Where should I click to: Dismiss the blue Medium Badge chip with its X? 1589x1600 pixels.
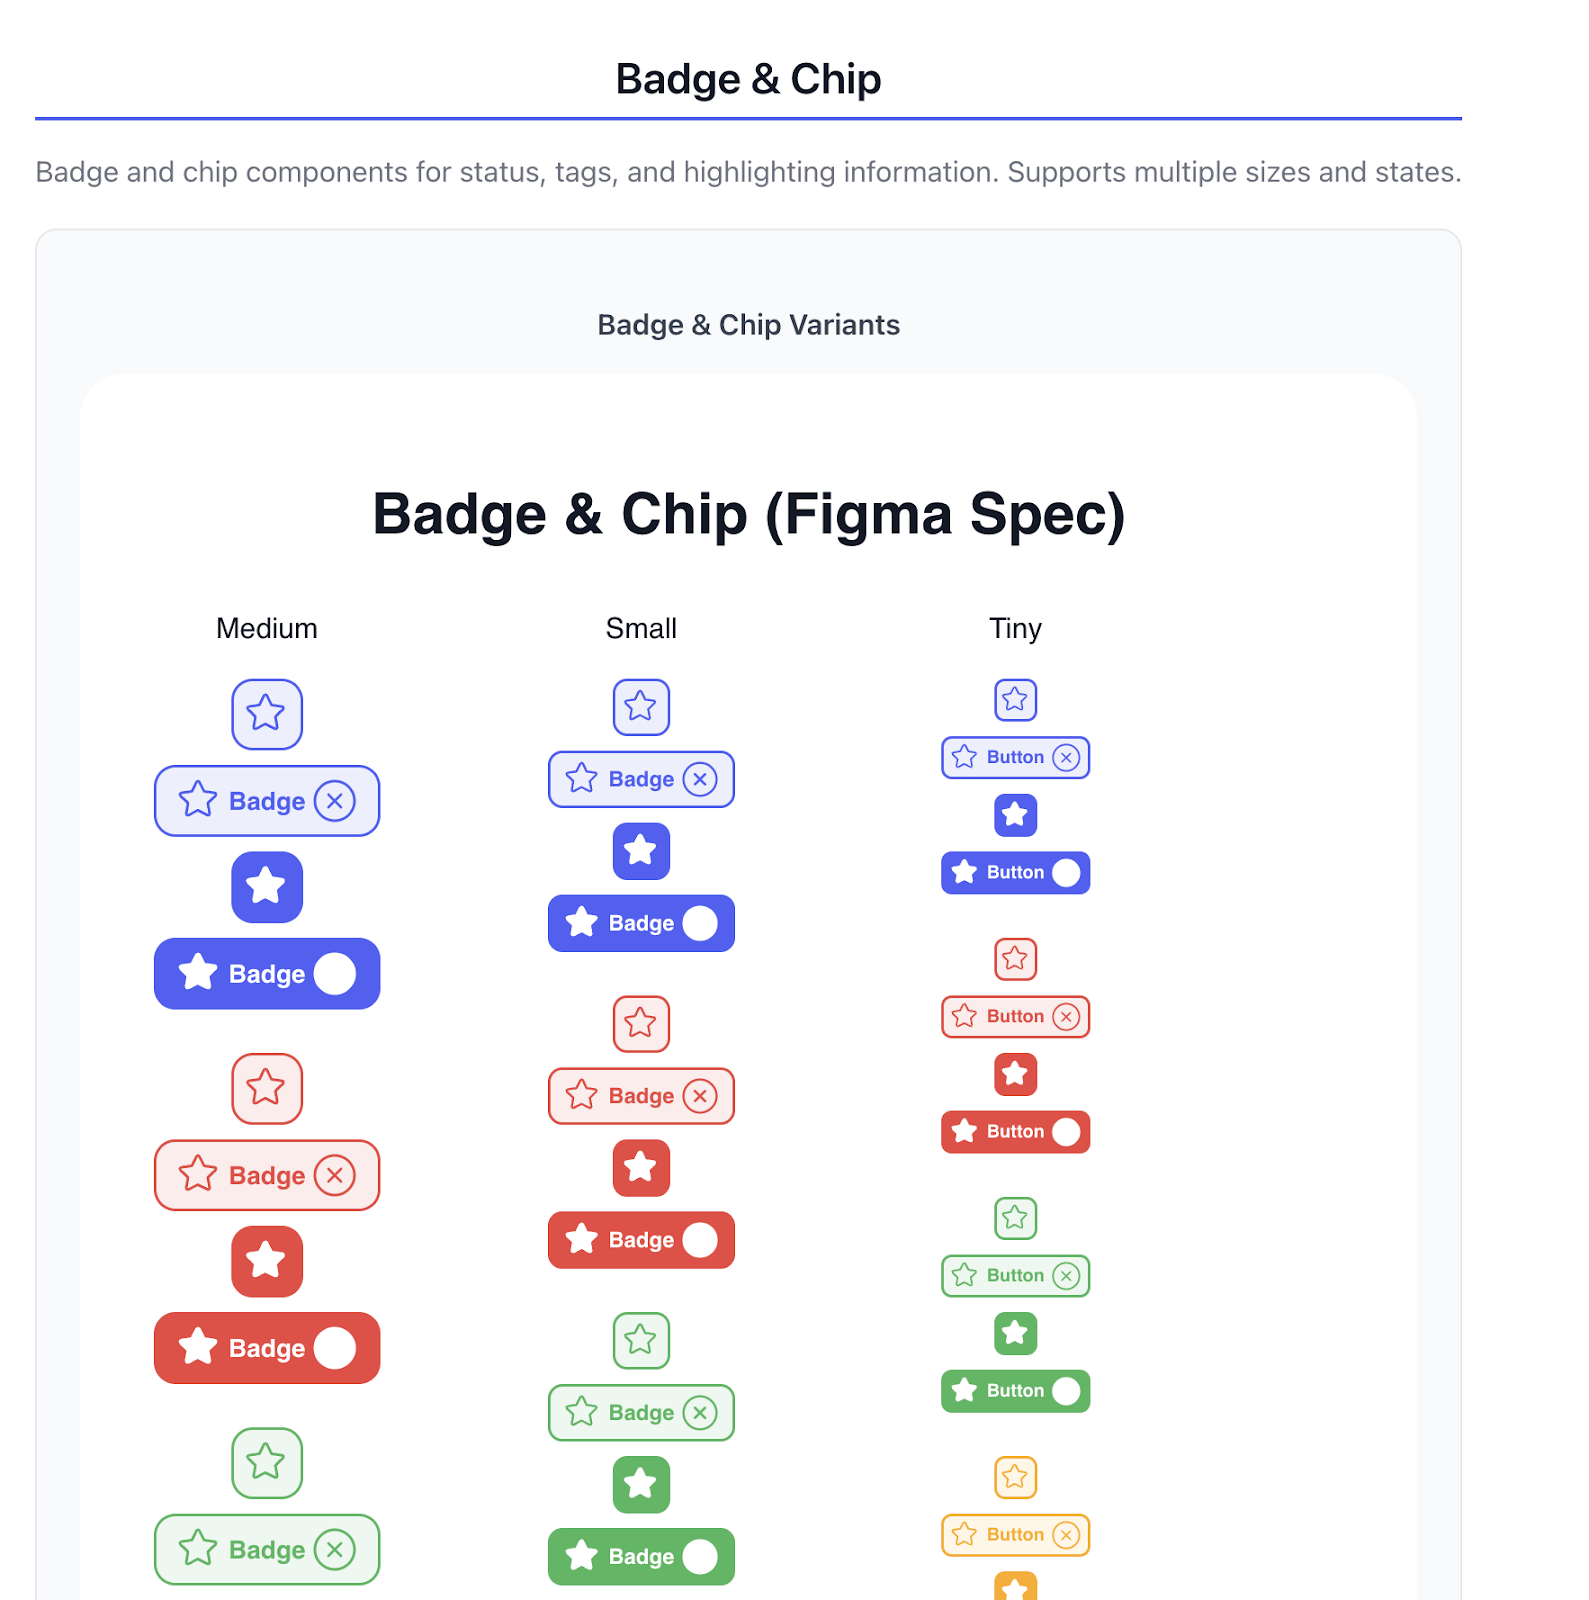tap(337, 800)
